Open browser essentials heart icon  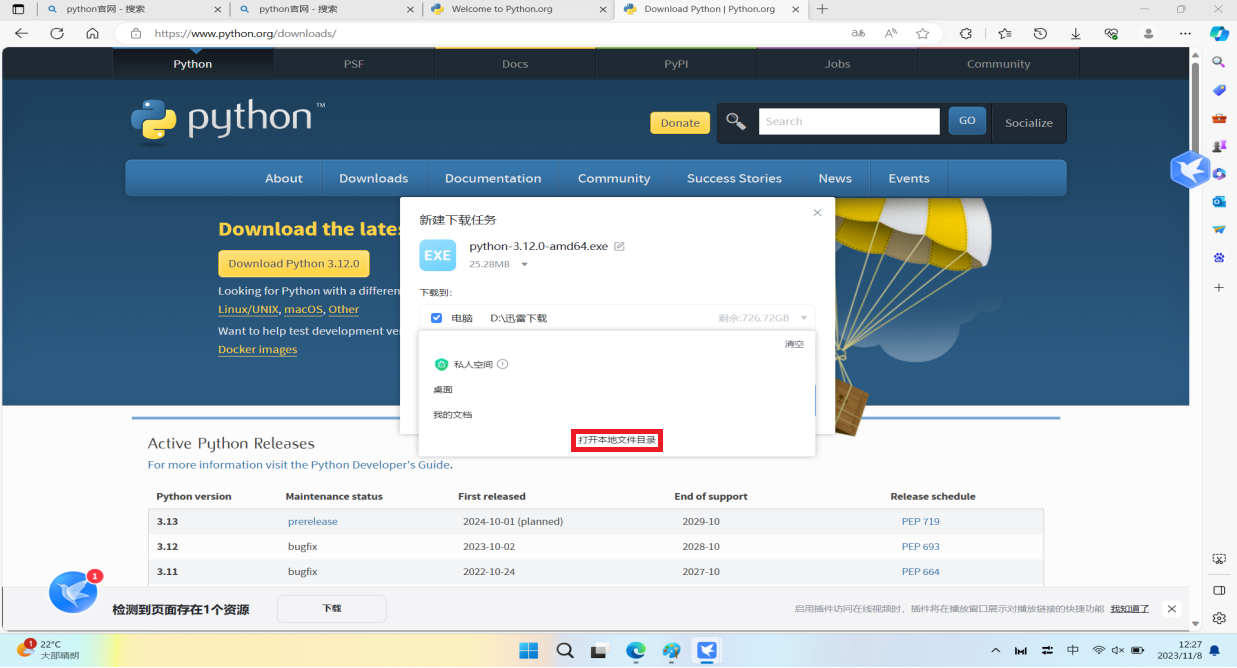click(1111, 33)
